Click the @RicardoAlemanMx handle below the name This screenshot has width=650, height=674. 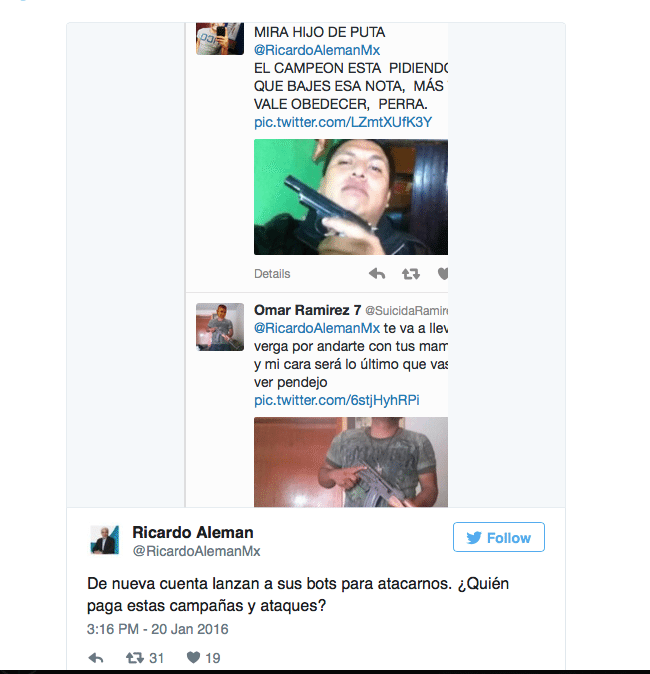pos(196,551)
